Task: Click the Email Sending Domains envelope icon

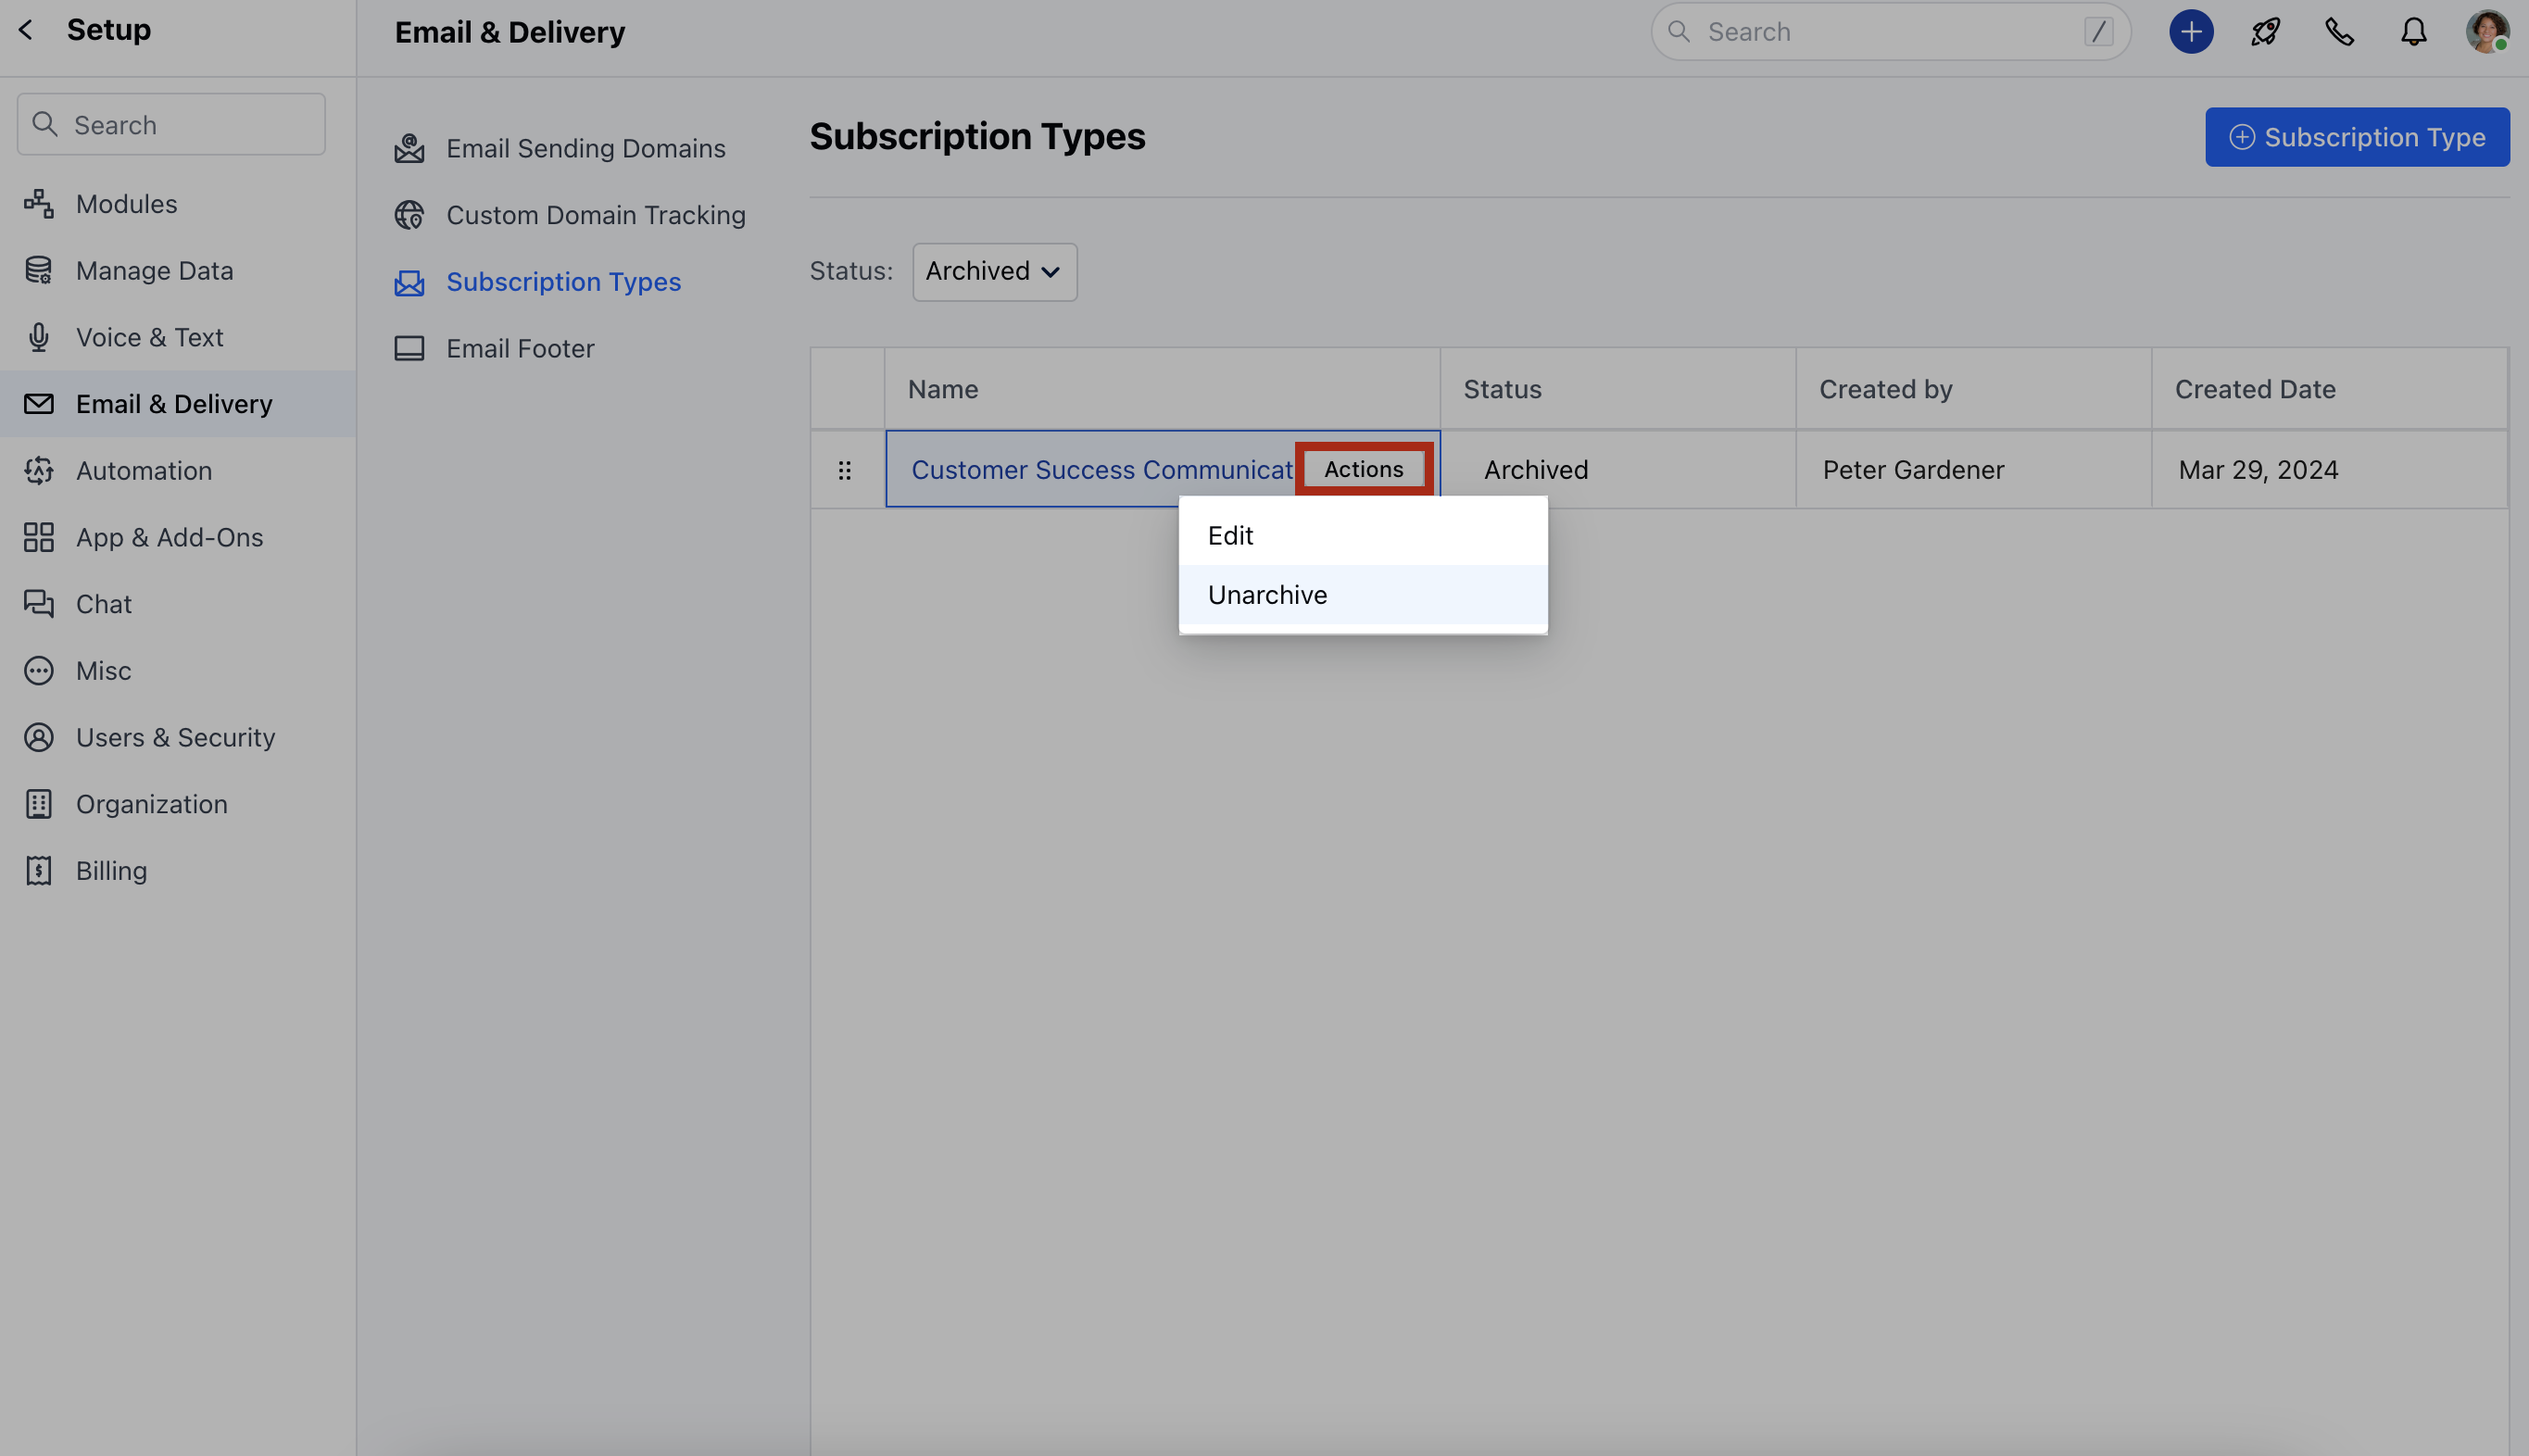Action: coord(409,149)
